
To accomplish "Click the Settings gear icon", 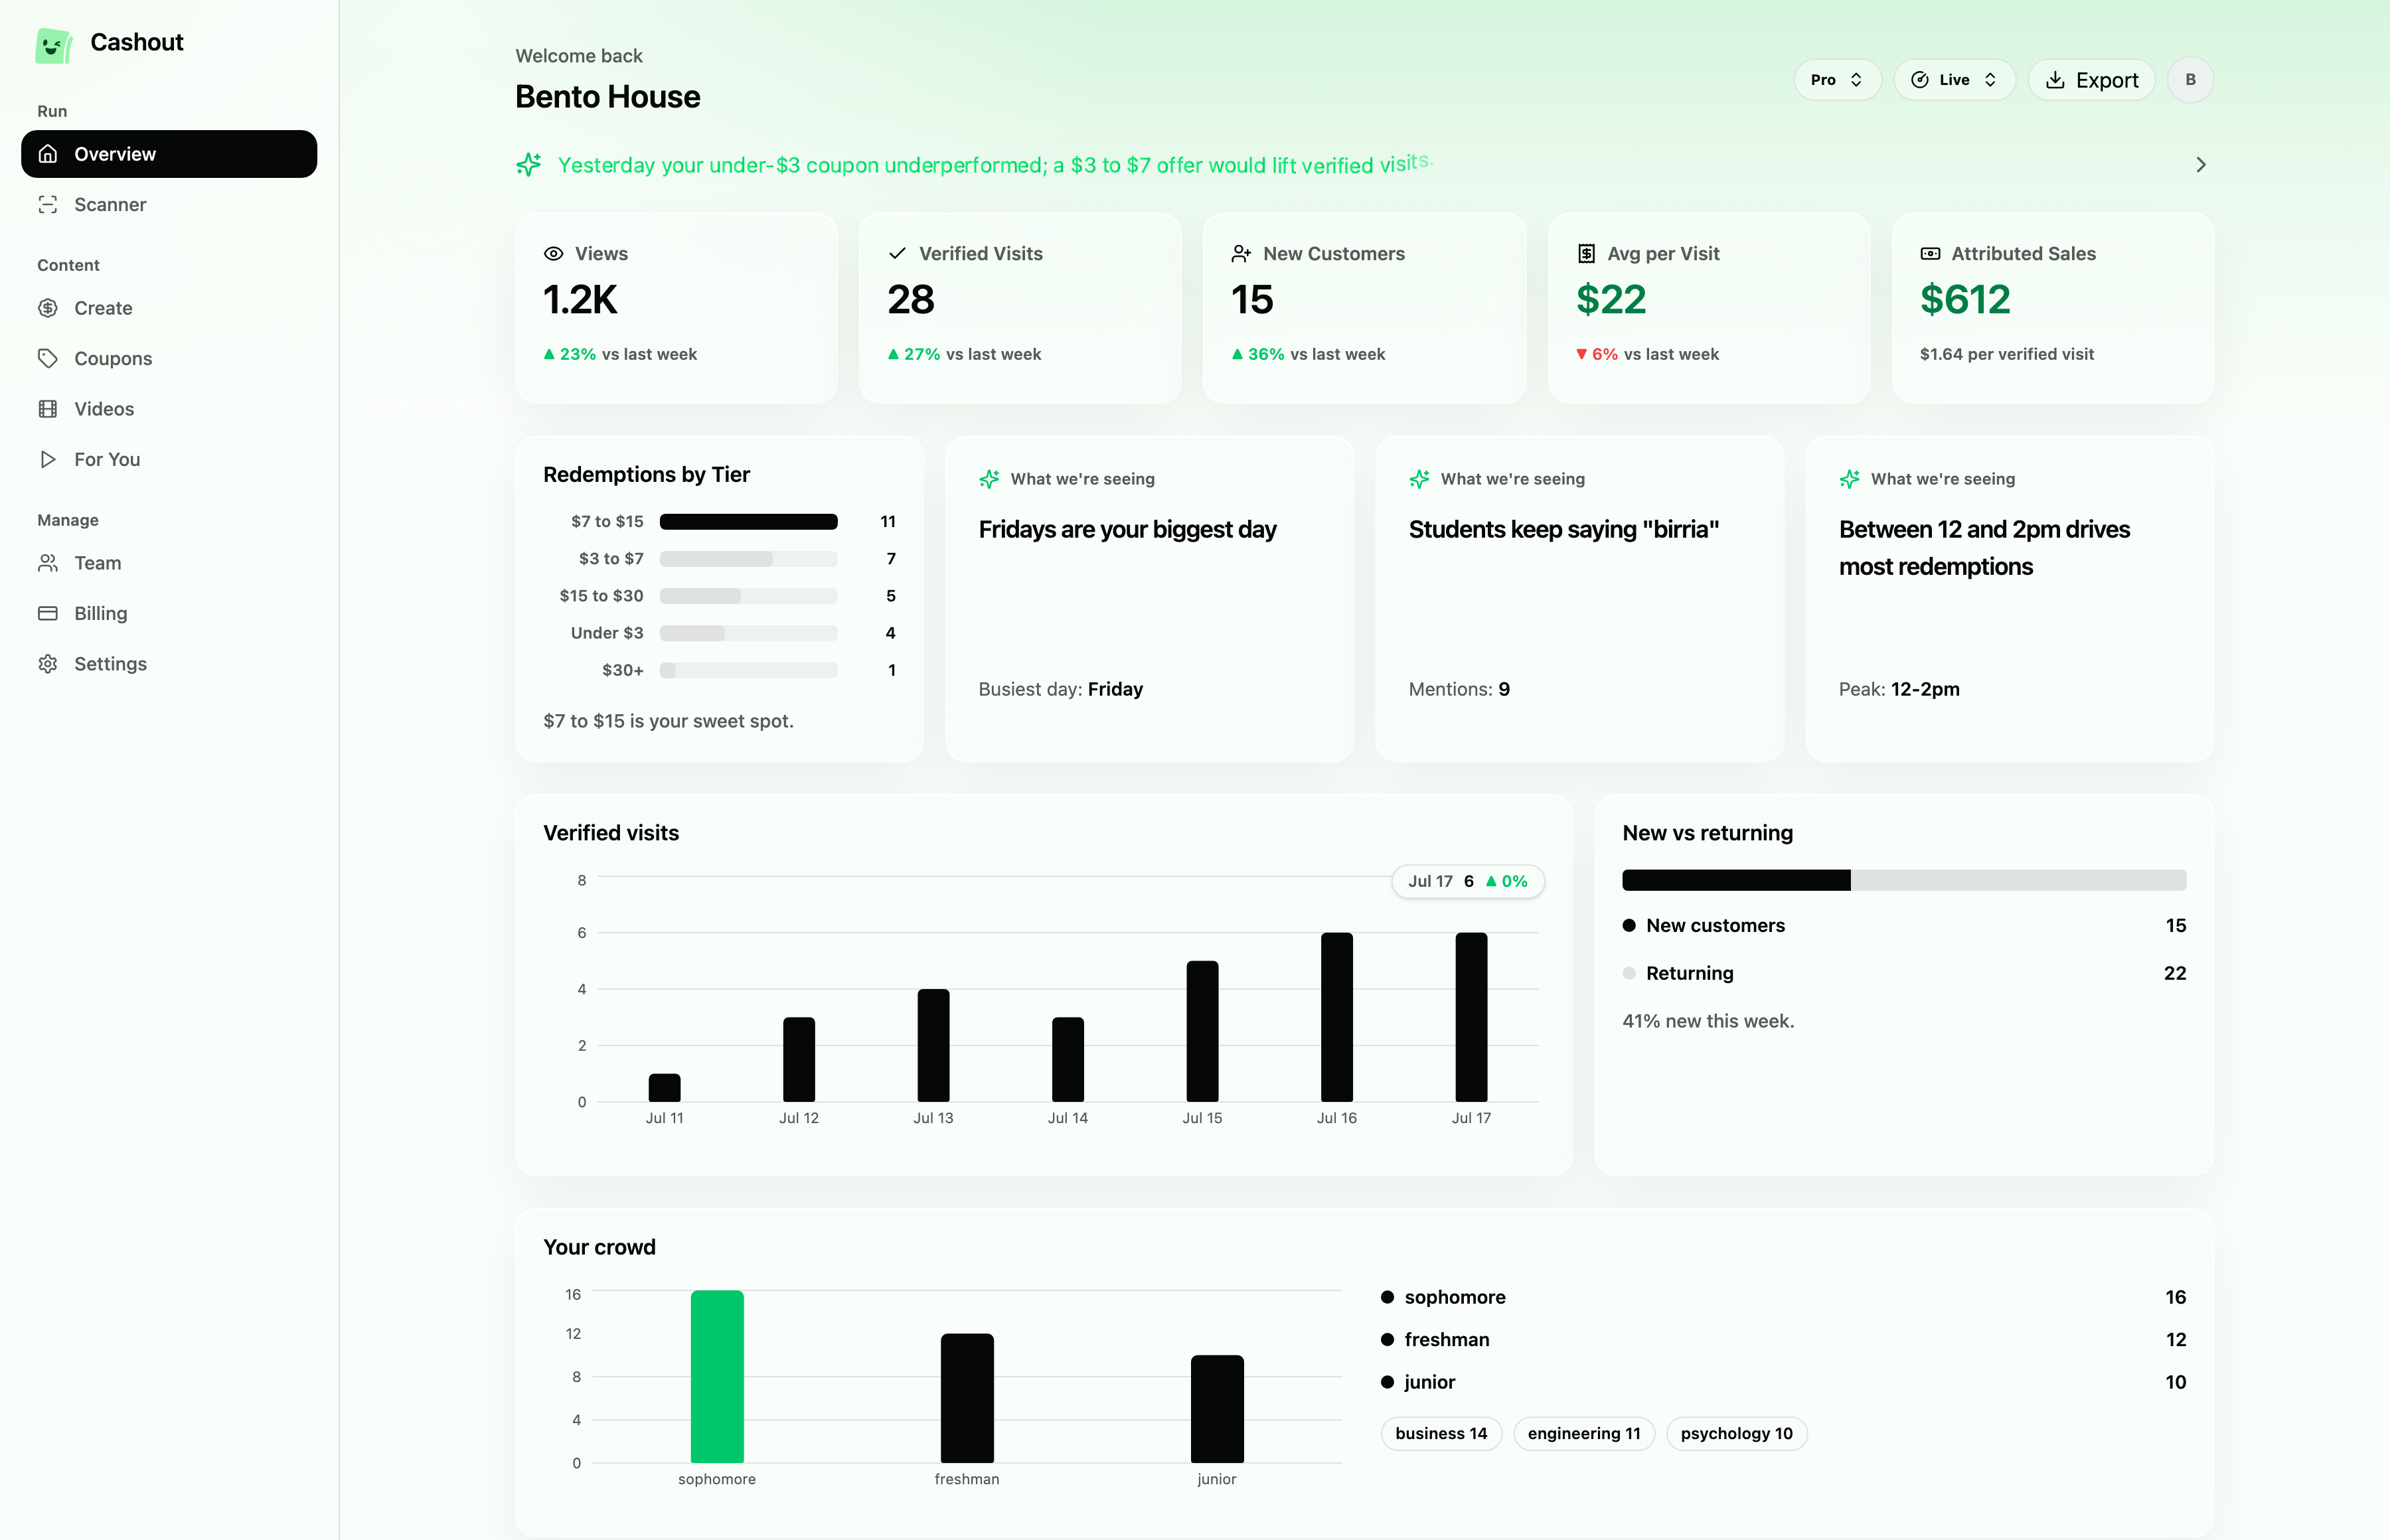I will (x=47, y=664).
